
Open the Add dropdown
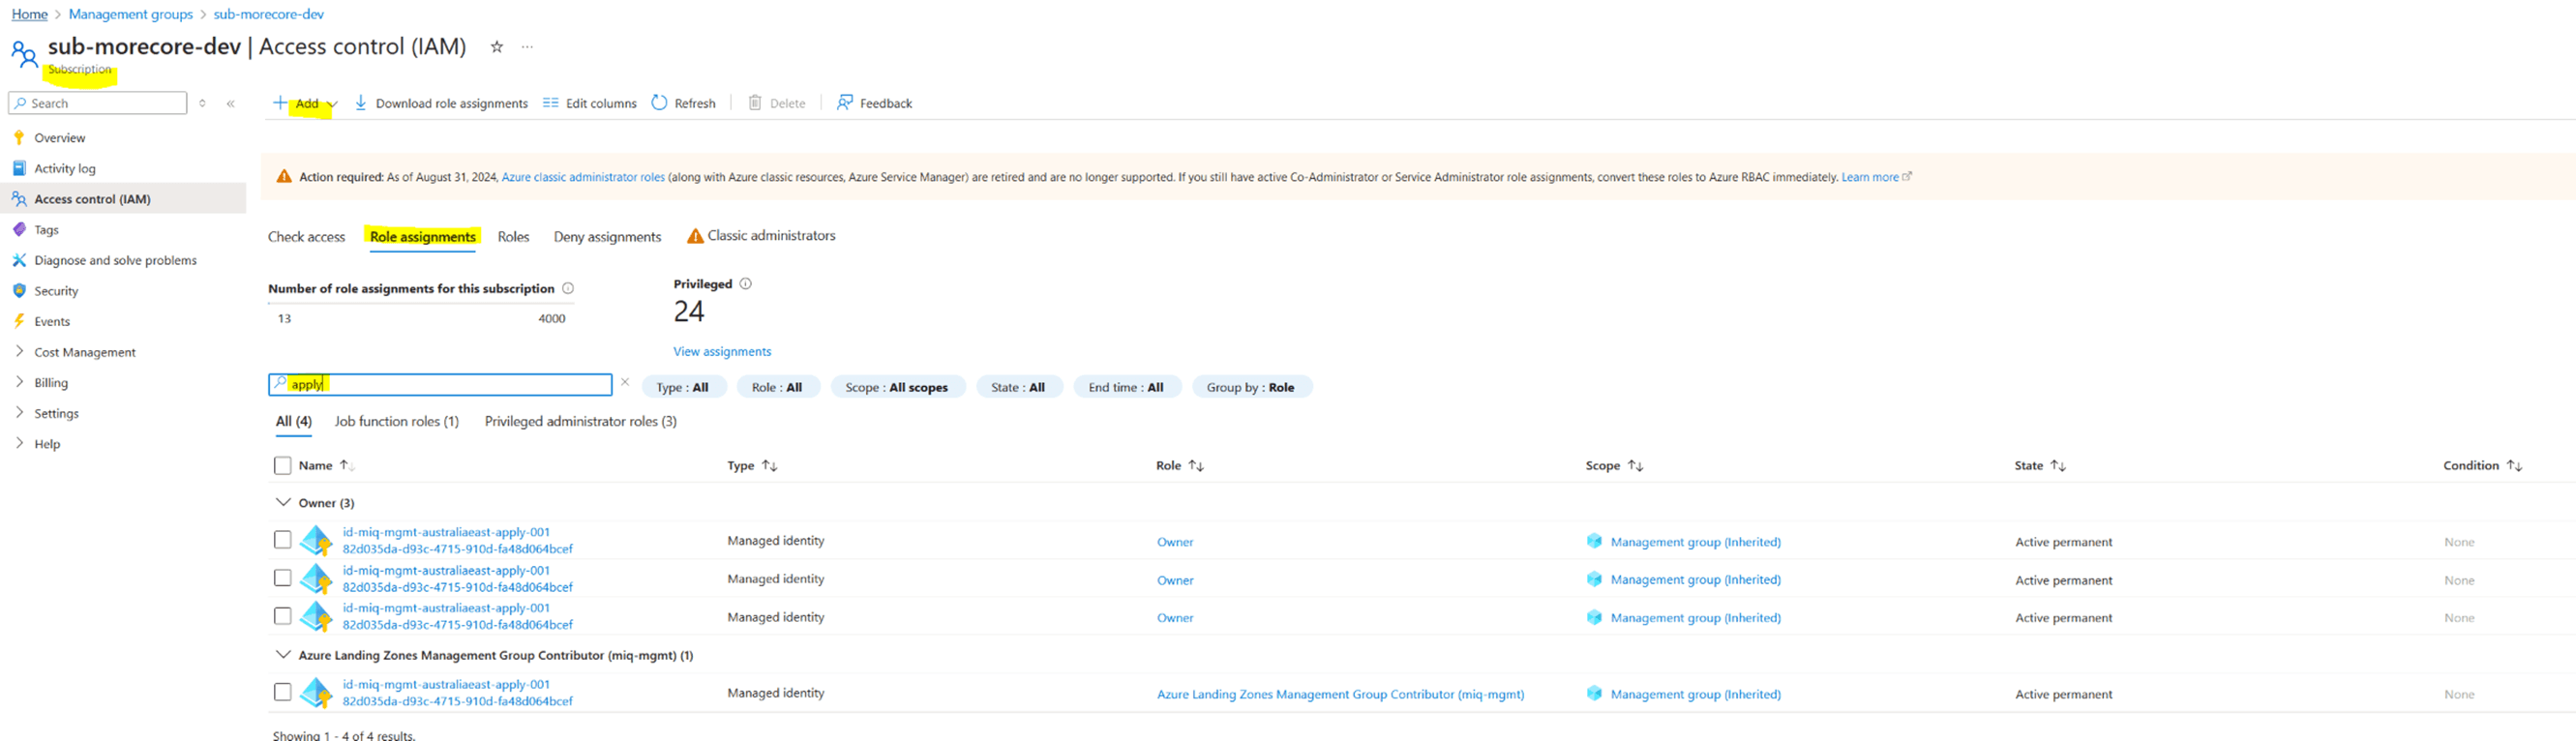point(306,103)
